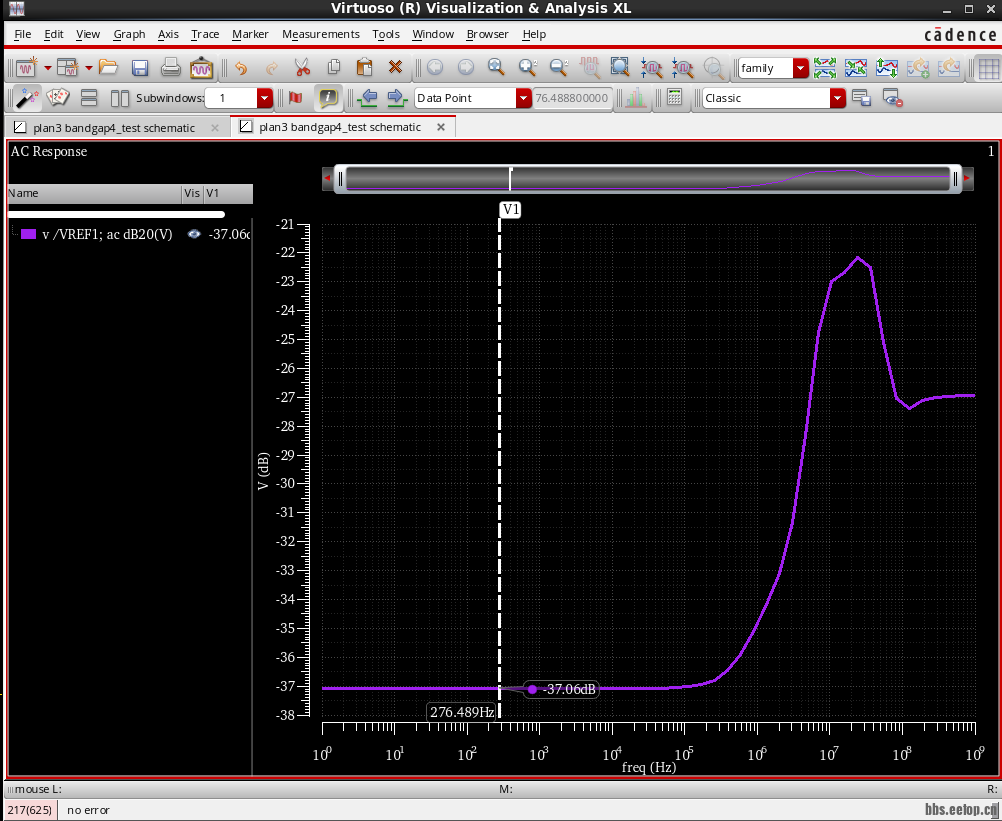Click the Print icon

point(171,68)
